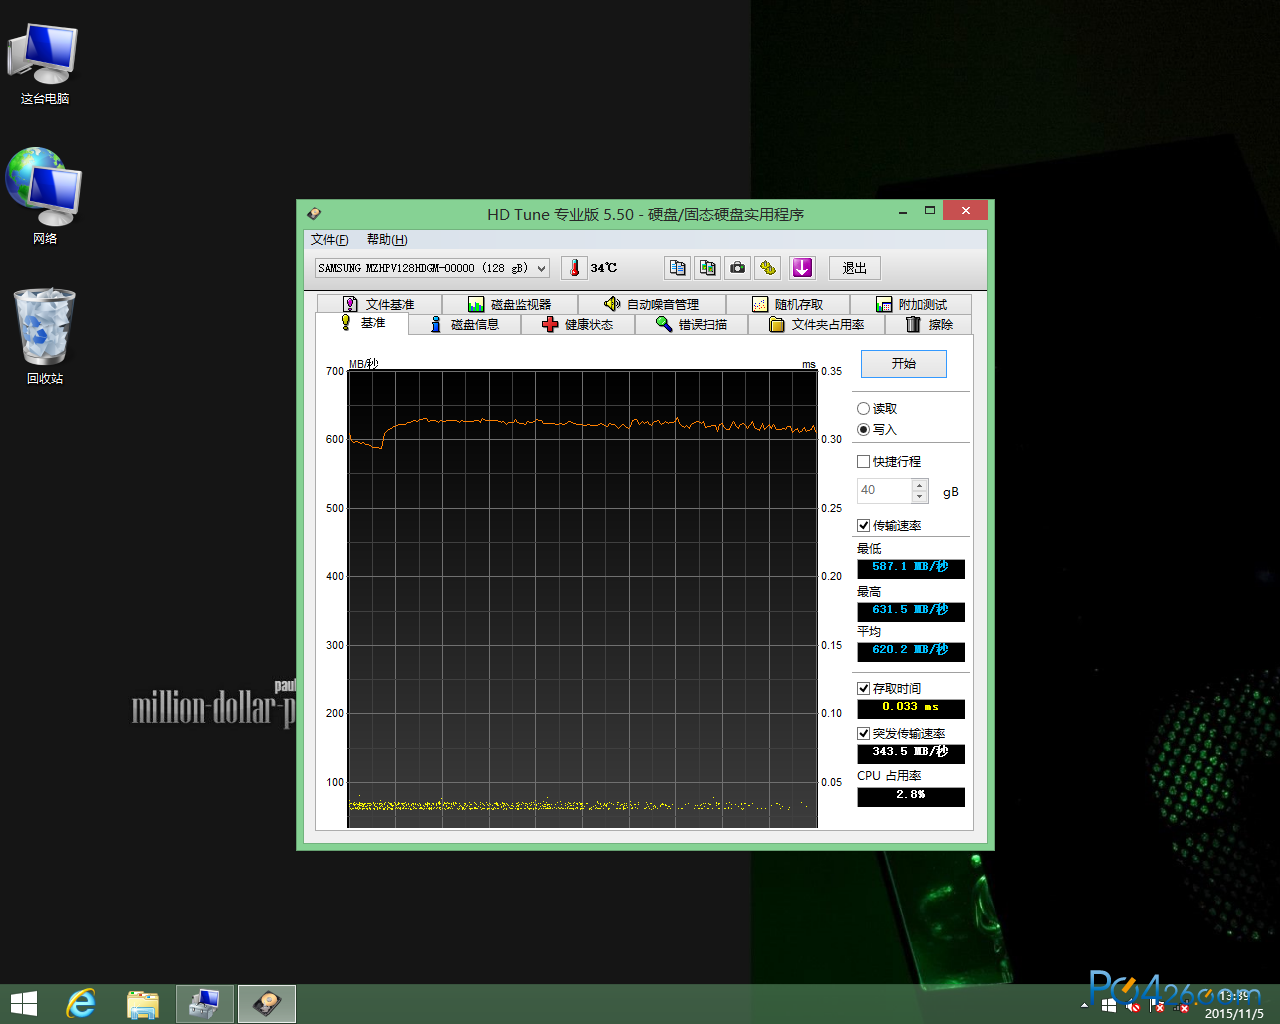Switch to the 随机存取 tab
Image resolution: width=1280 pixels, height=1024 pixels.
point(788,304)
